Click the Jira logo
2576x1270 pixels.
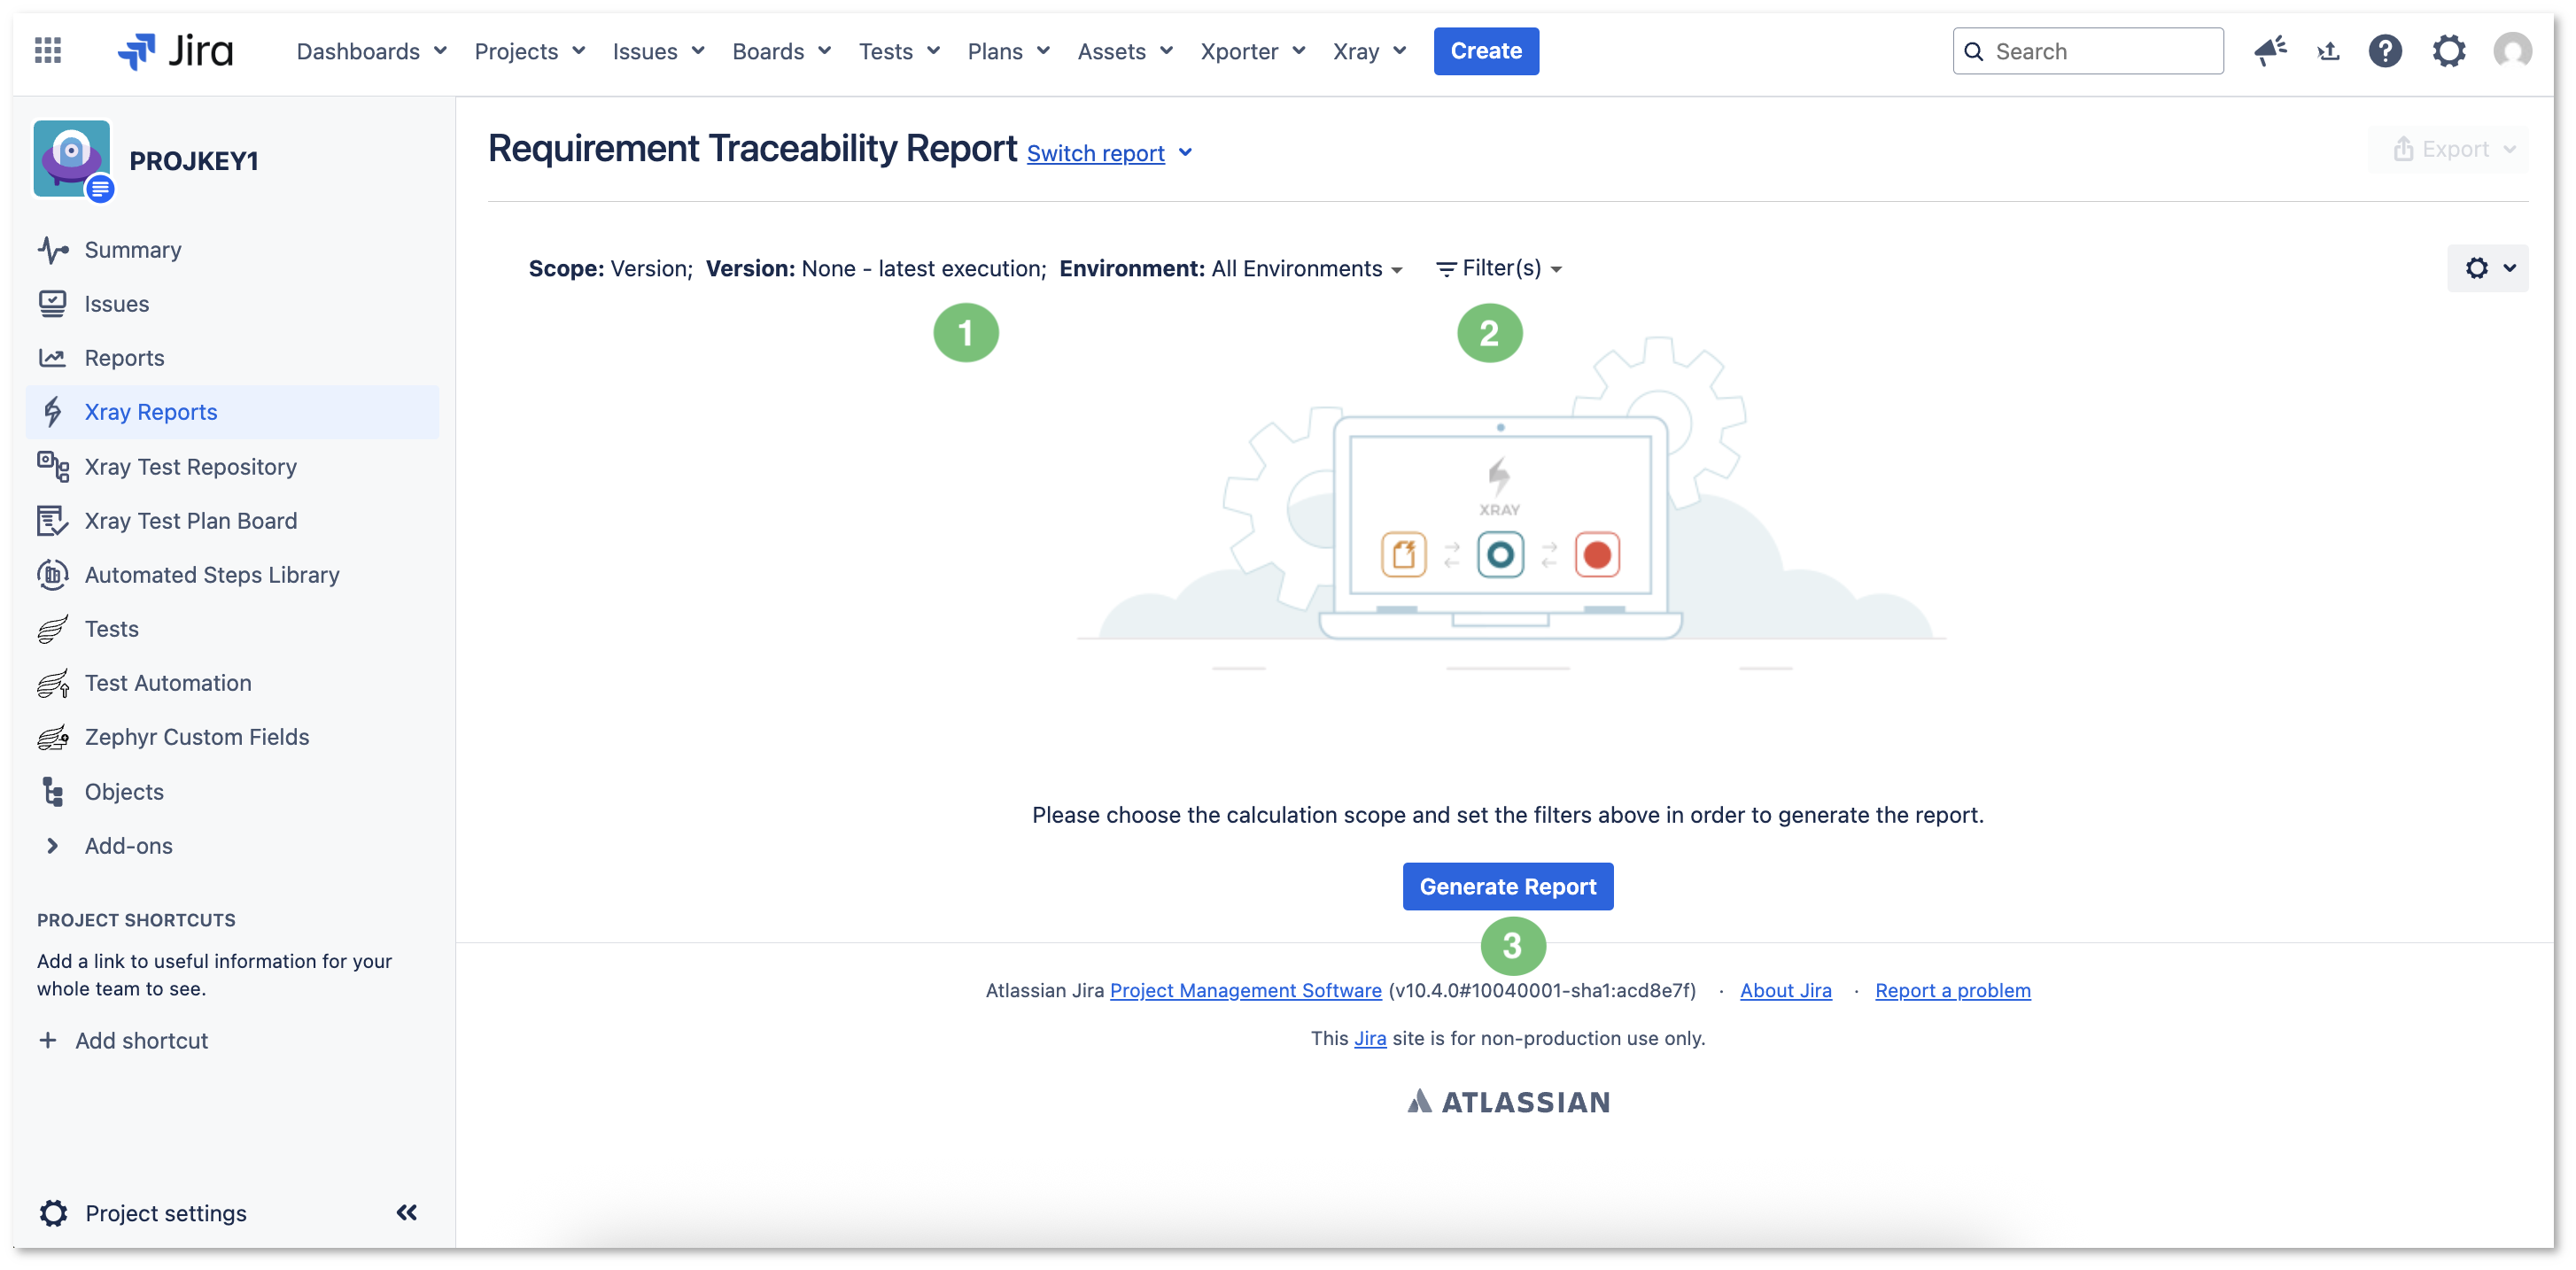tap(176, 50)
